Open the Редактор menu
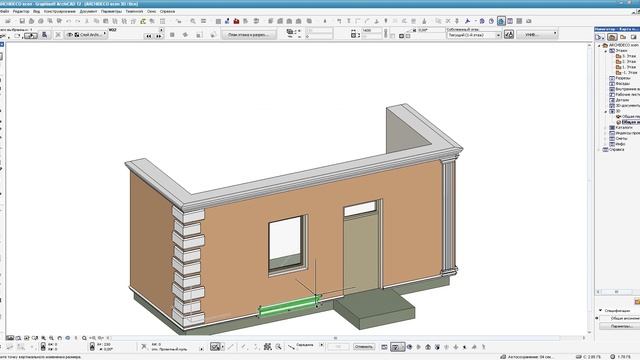 coord(21,11)
